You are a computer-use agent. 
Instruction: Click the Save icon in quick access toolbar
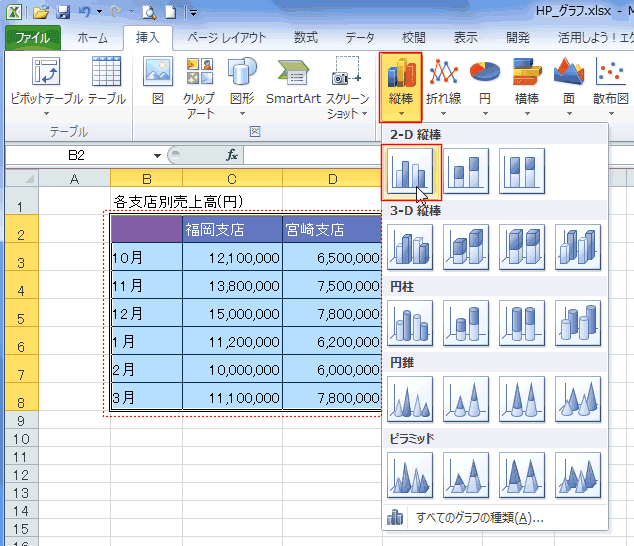coord(63,13)
